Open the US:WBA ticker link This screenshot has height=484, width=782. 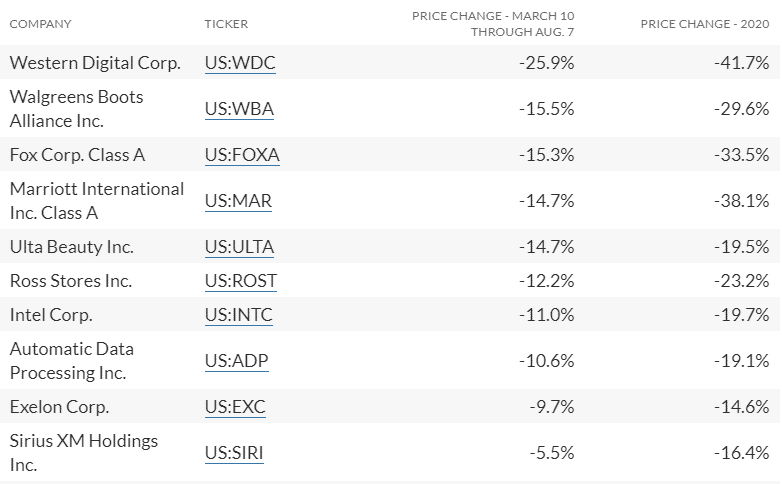coord(239,109)
